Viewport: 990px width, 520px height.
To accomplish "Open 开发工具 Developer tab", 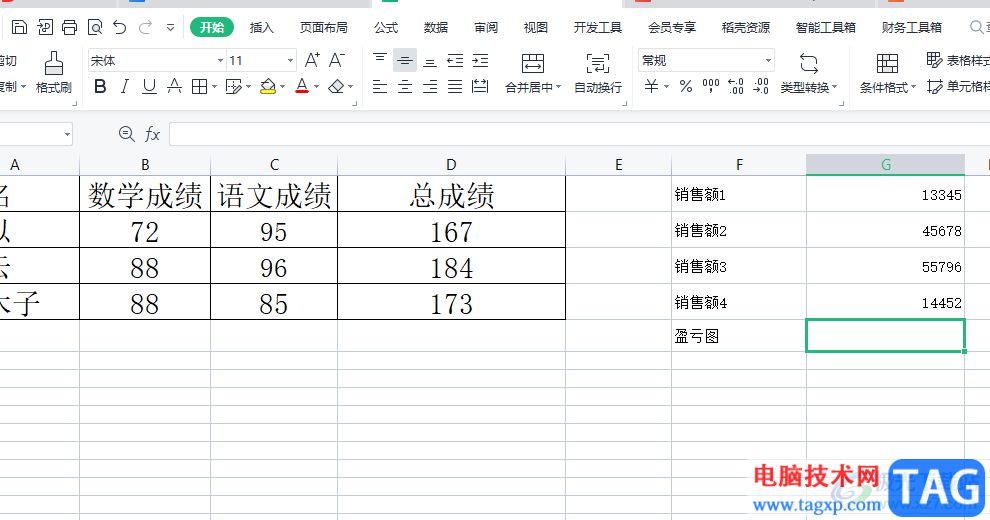I will coord(597,27).
